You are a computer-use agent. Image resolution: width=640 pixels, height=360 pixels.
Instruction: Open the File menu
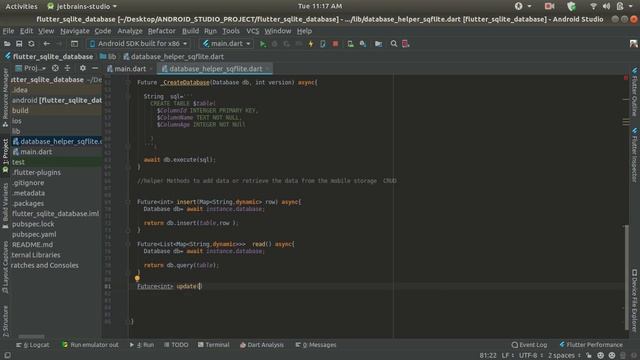pyautogui.click(x=8, y=31)
